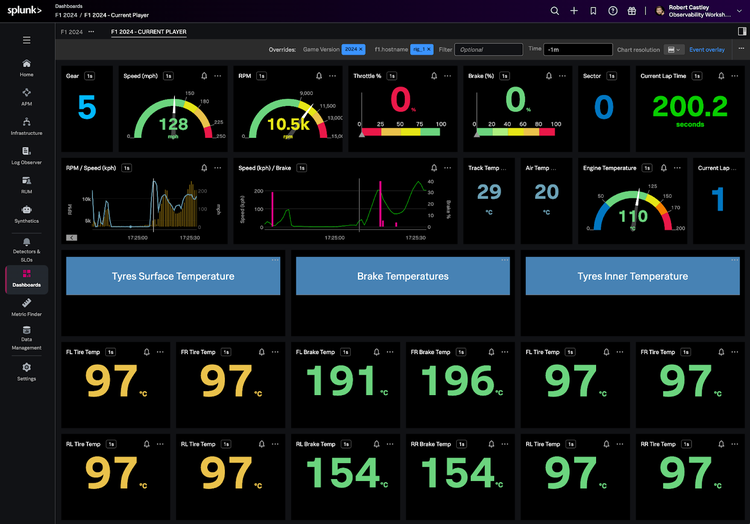Open the Chart resolution dropdown
750x524 pixels.
(674, 49)
